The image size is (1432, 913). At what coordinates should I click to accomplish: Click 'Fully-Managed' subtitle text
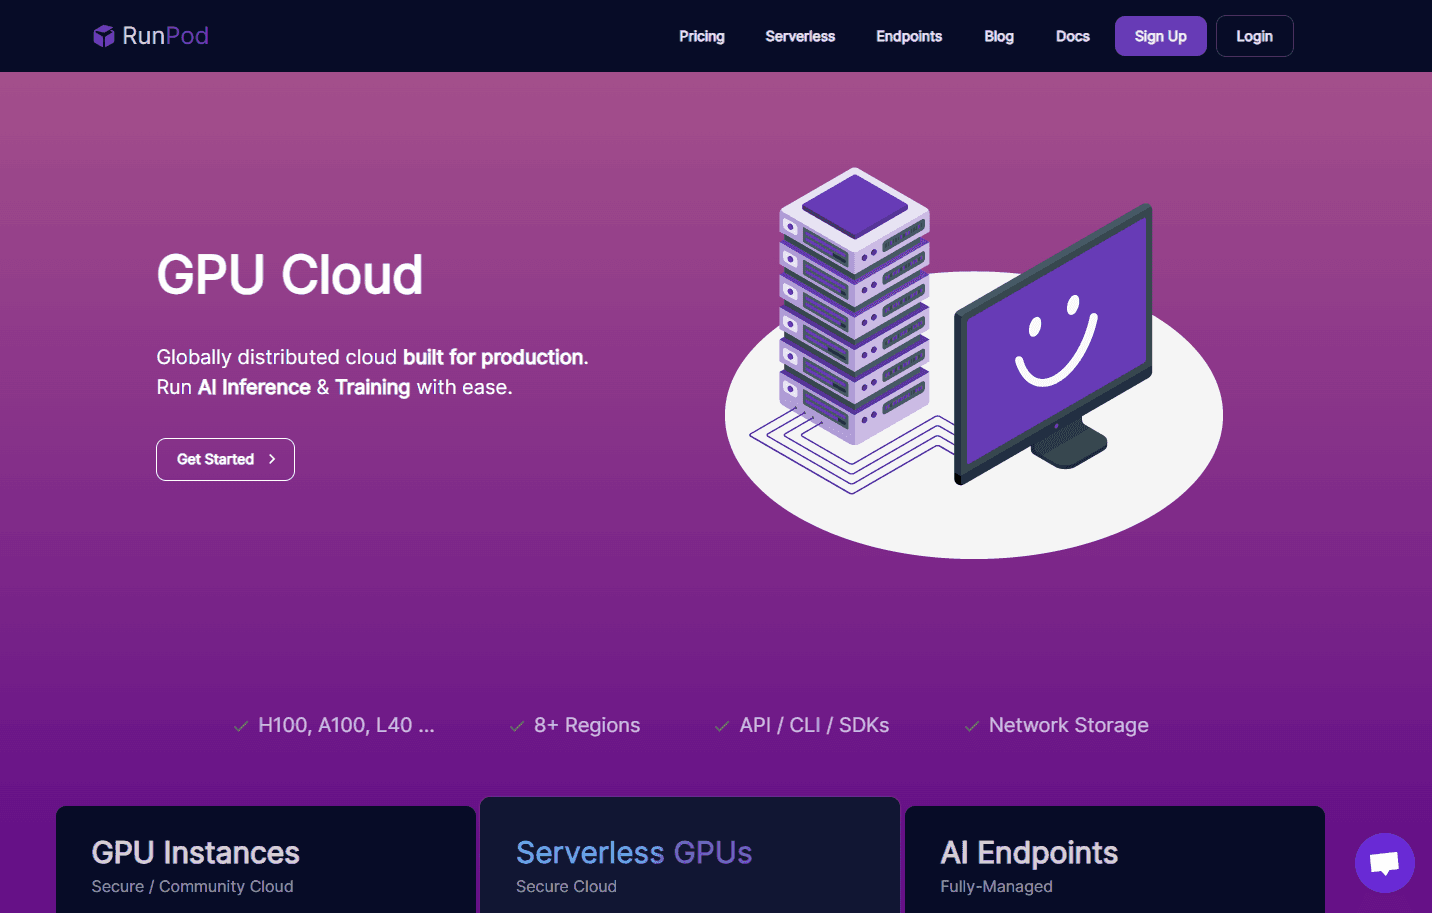click(996, 886)
